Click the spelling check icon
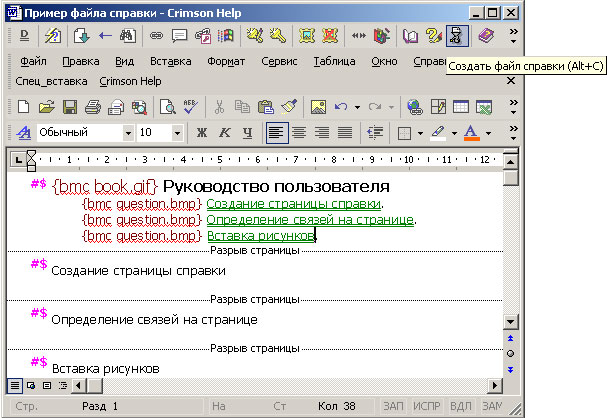 click(x=188, y=106)
